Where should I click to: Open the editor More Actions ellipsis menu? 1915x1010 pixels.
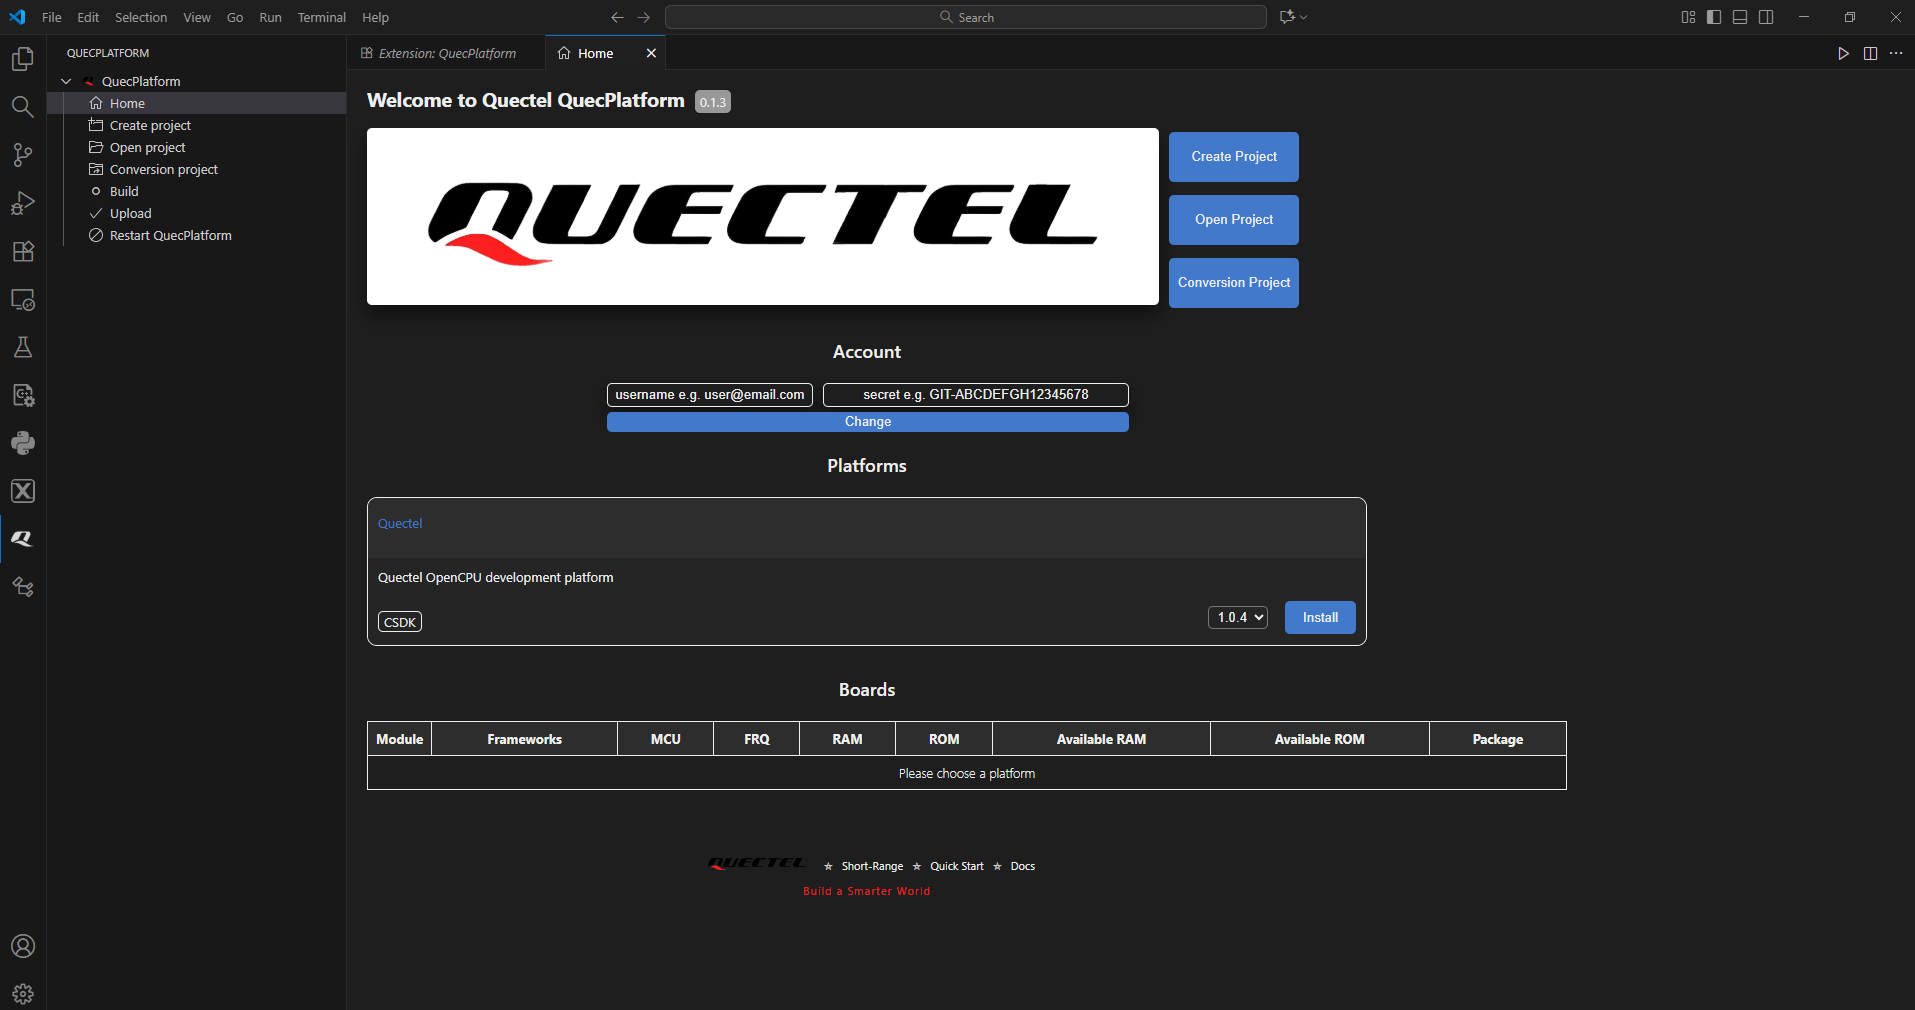pyautogui.click(x=1896, y=53)
